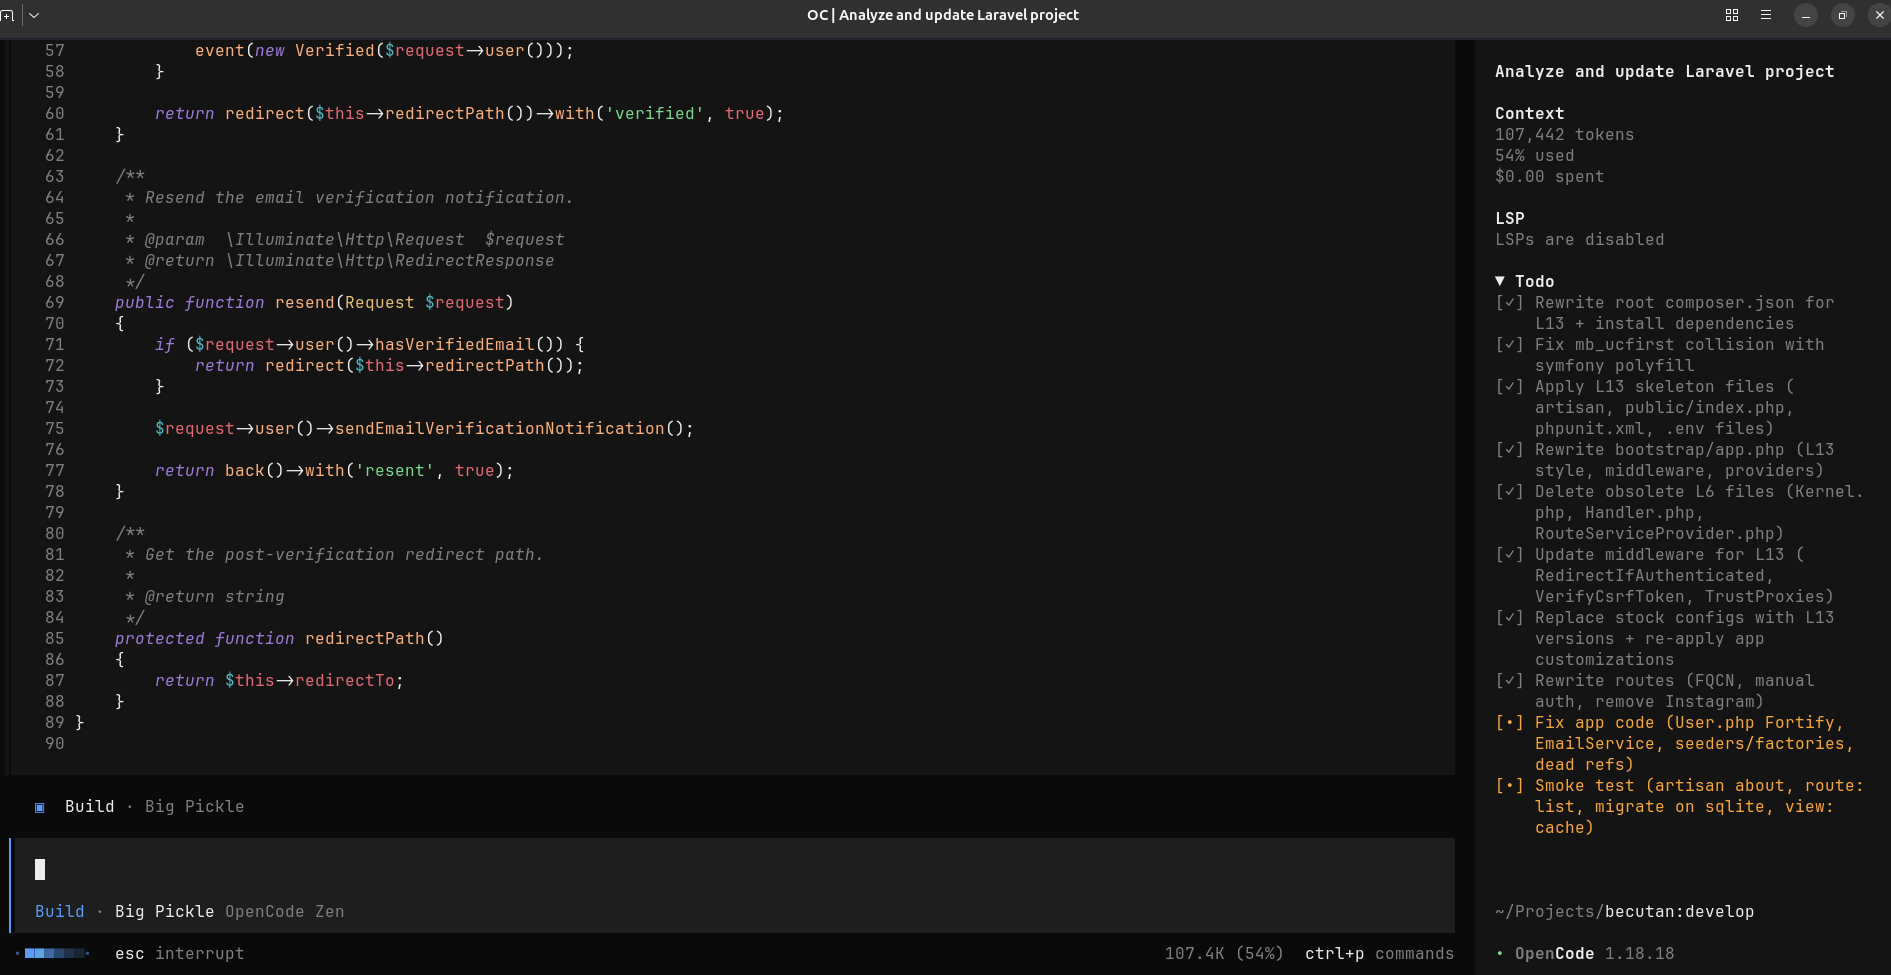1891x975 pixels.
Task: Click the sidebar title Analyze and update Laravel project
Action: coord(1664,71)
